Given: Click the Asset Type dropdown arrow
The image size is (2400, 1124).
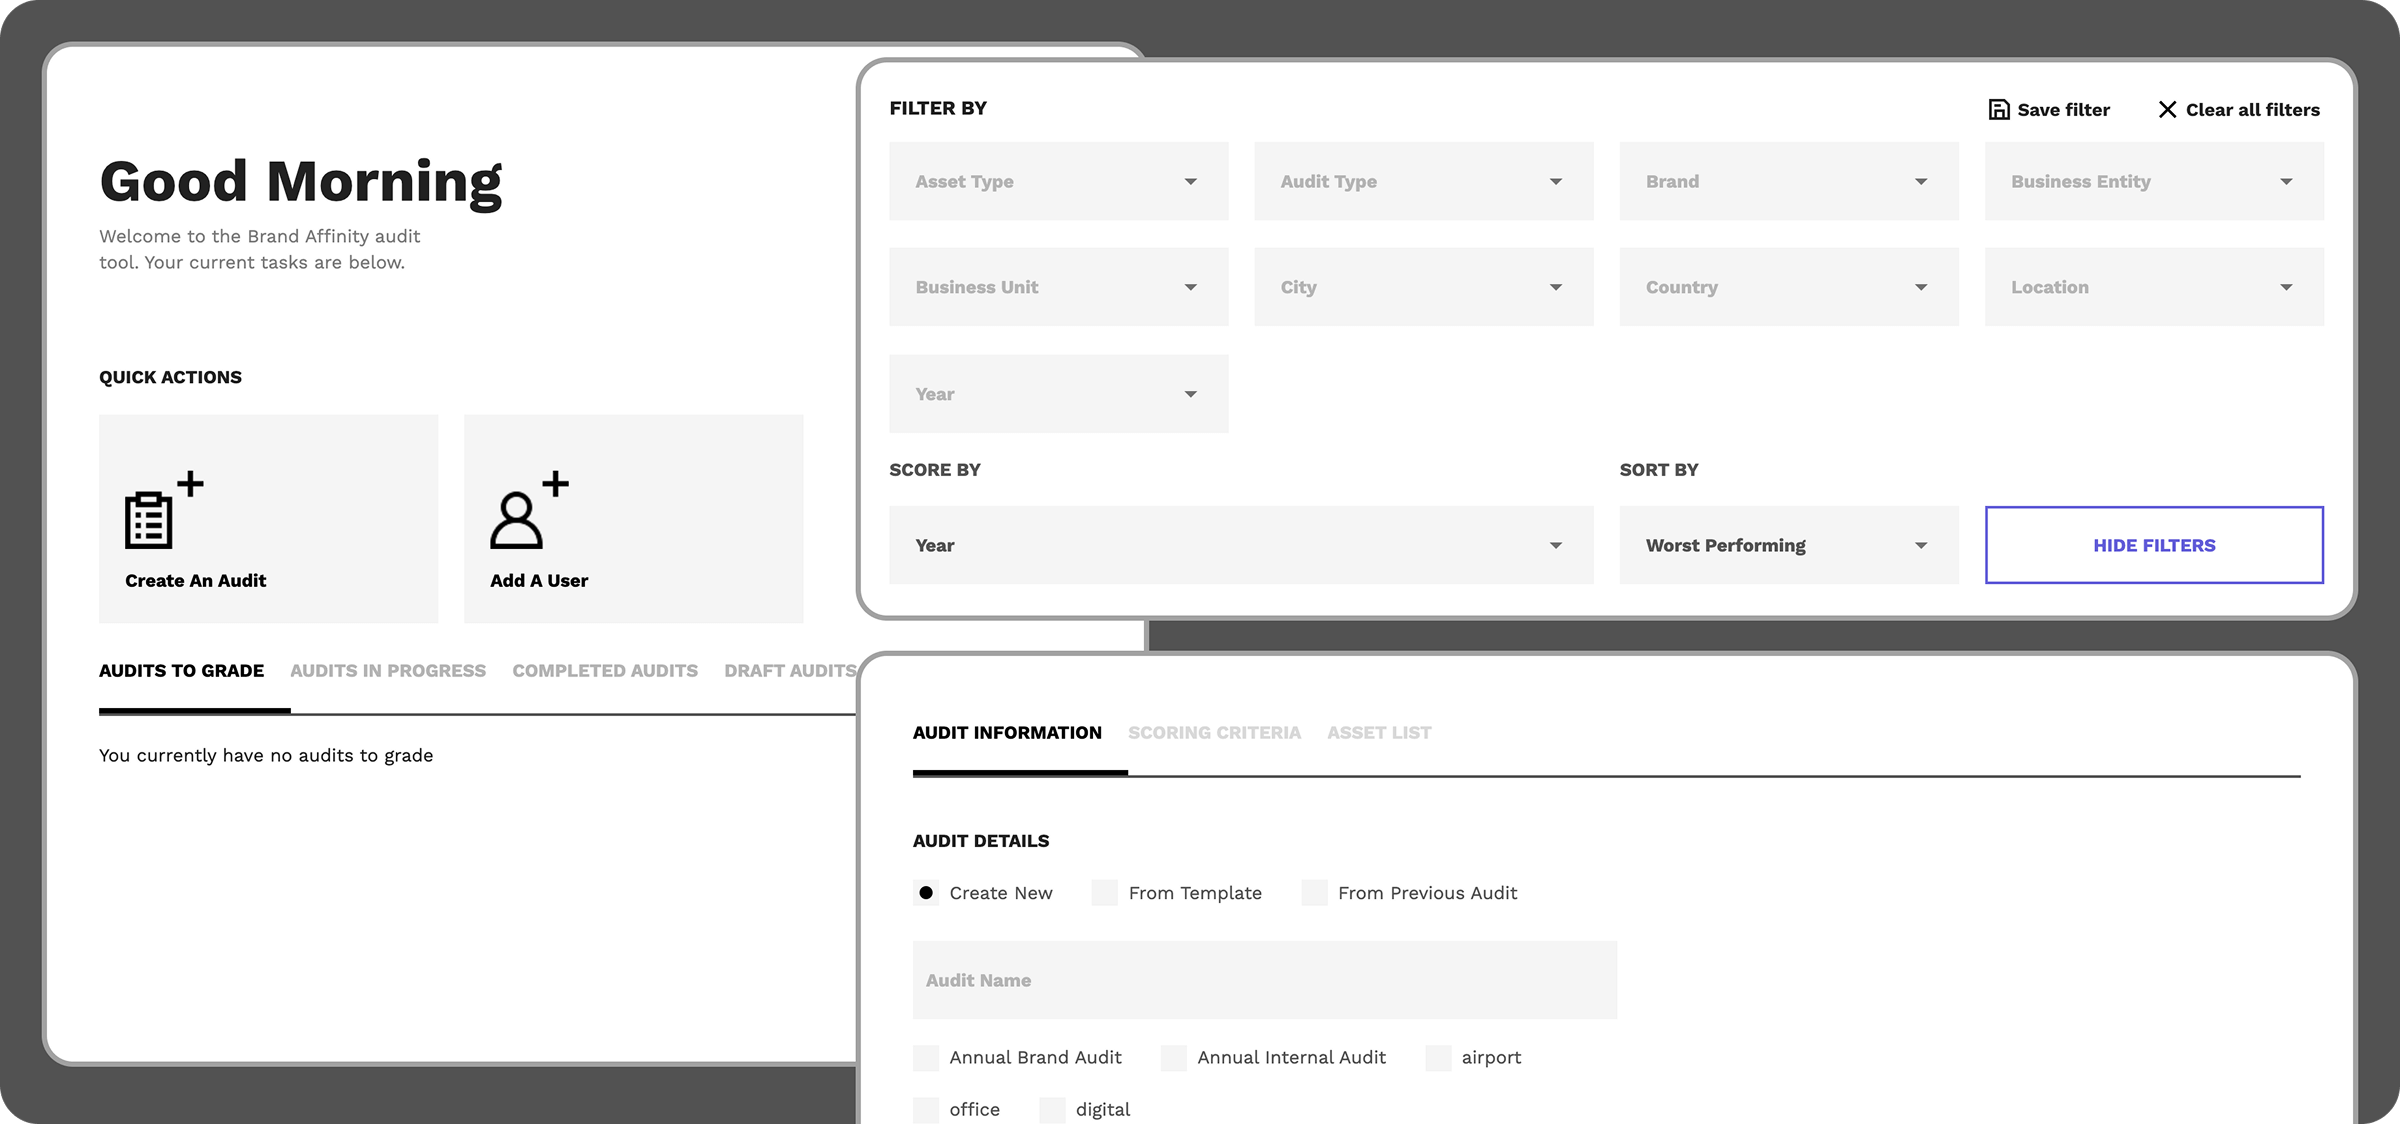Looking at the screenshot, I should click(x=1190, y=182).
